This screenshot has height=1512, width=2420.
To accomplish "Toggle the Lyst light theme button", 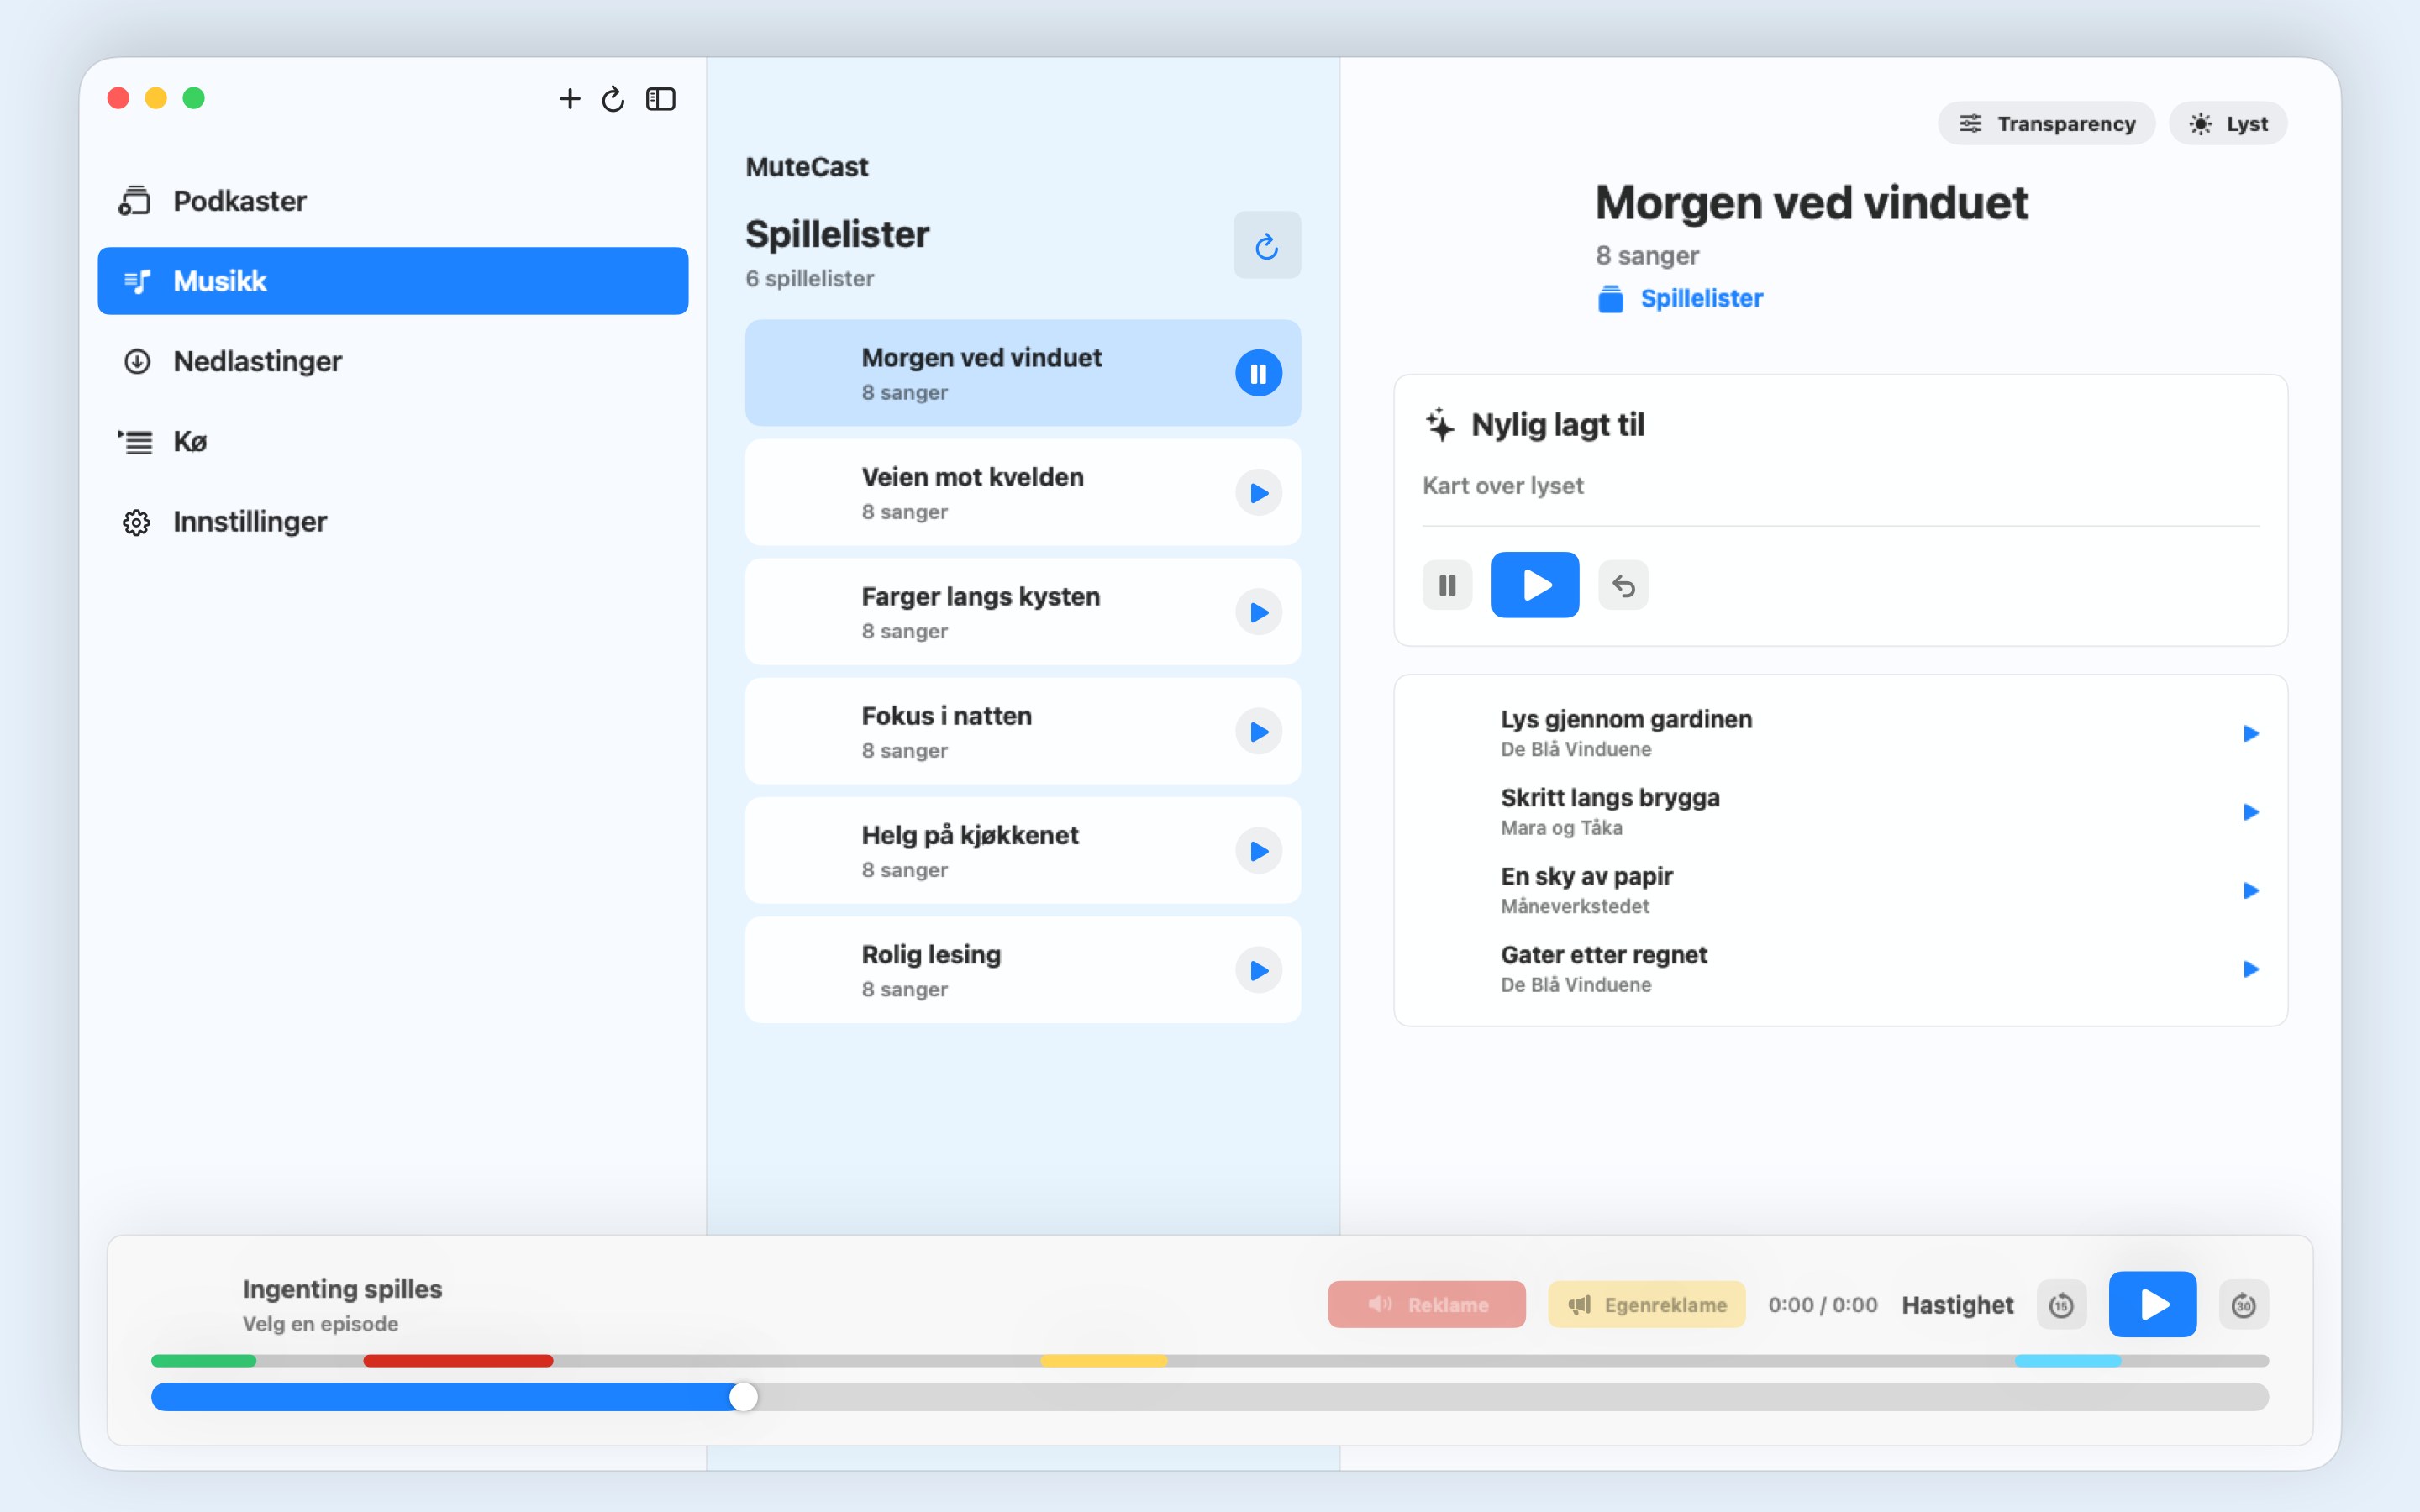I will 2228,123.
